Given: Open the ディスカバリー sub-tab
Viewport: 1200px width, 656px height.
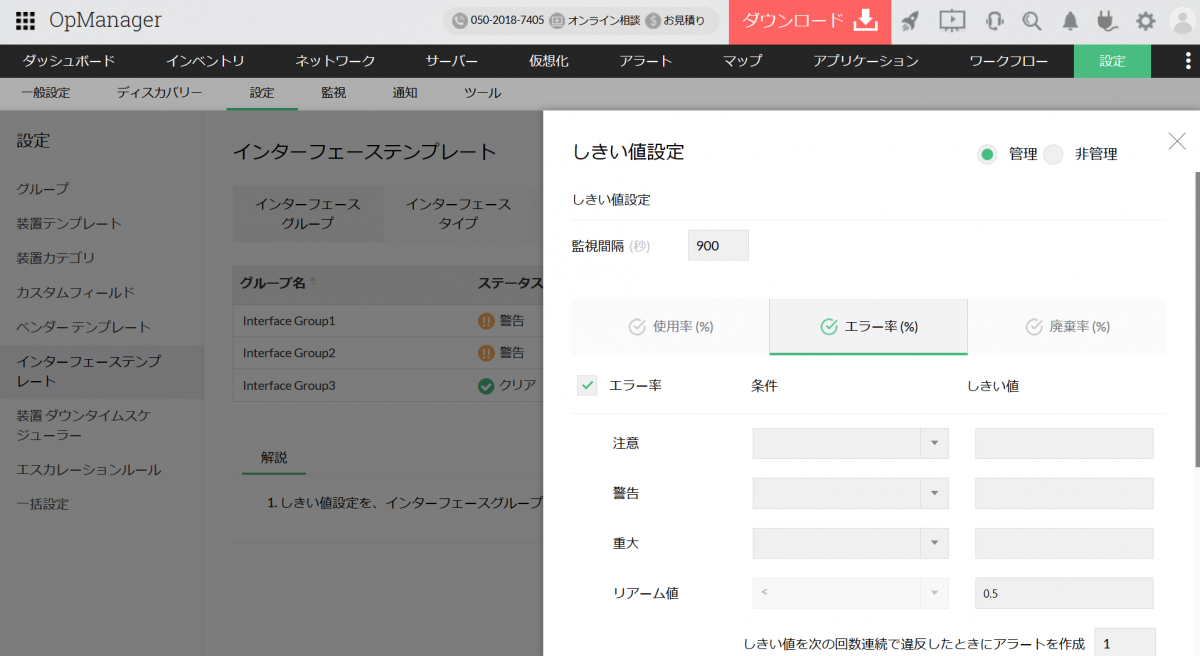Looking at the screenshot, I should click(x=159, y=93).
